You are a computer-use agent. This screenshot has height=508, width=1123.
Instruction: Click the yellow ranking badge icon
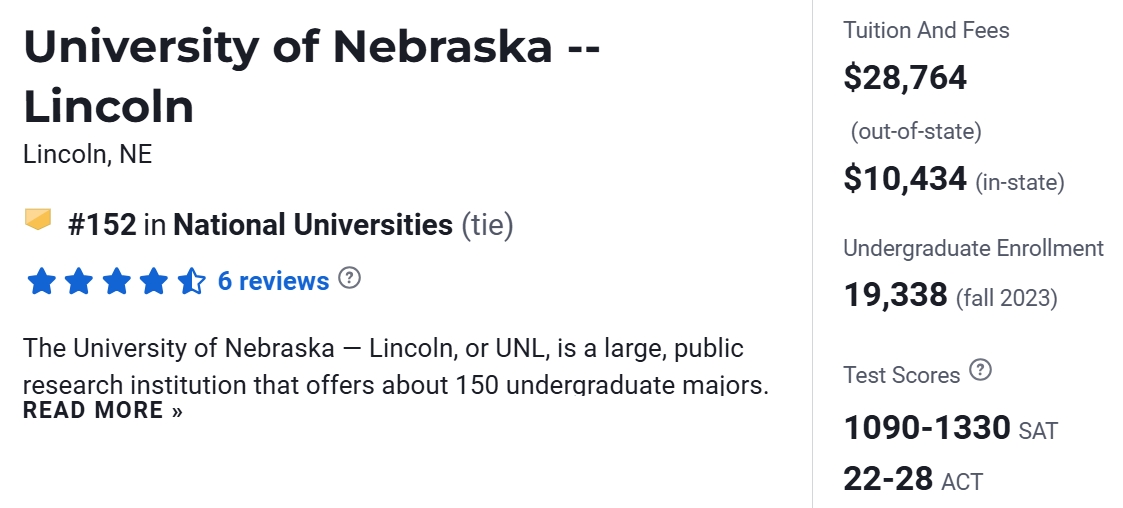(38, 219)
